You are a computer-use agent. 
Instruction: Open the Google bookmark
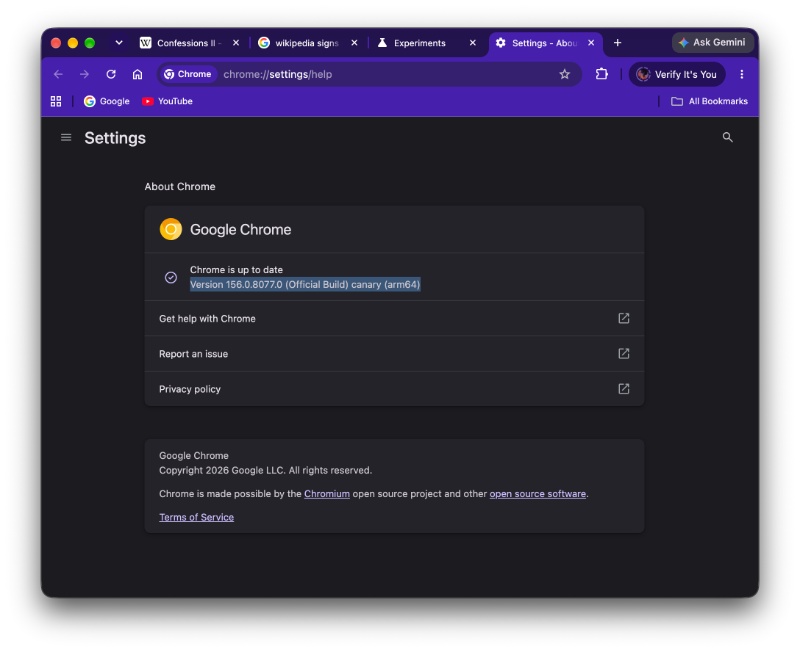(107, 101)
